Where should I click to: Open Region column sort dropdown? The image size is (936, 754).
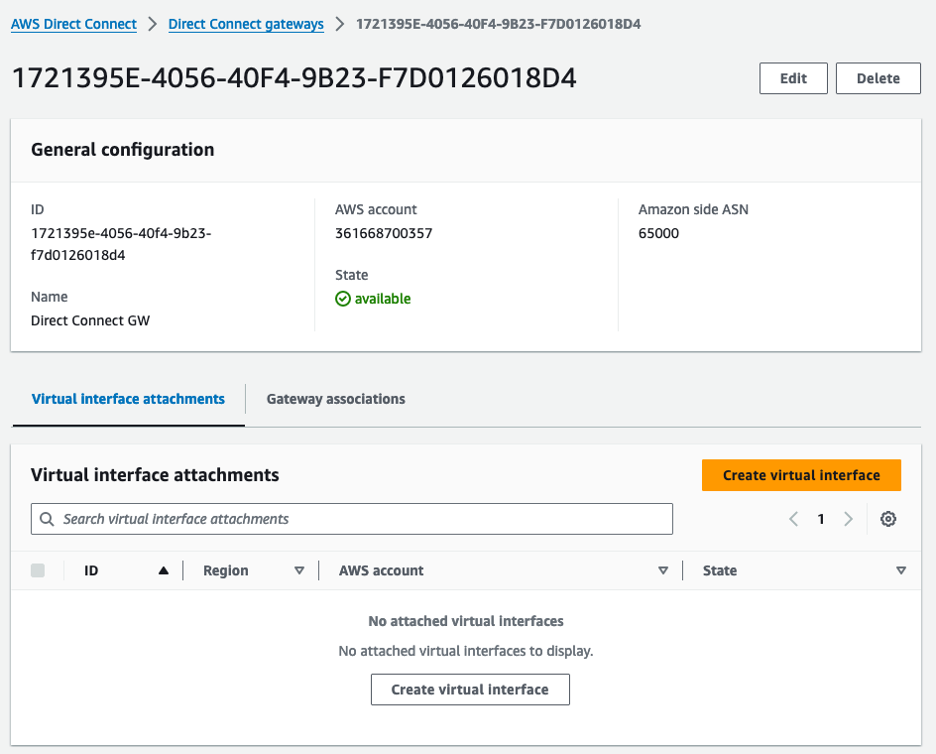[x=299, y=571]
